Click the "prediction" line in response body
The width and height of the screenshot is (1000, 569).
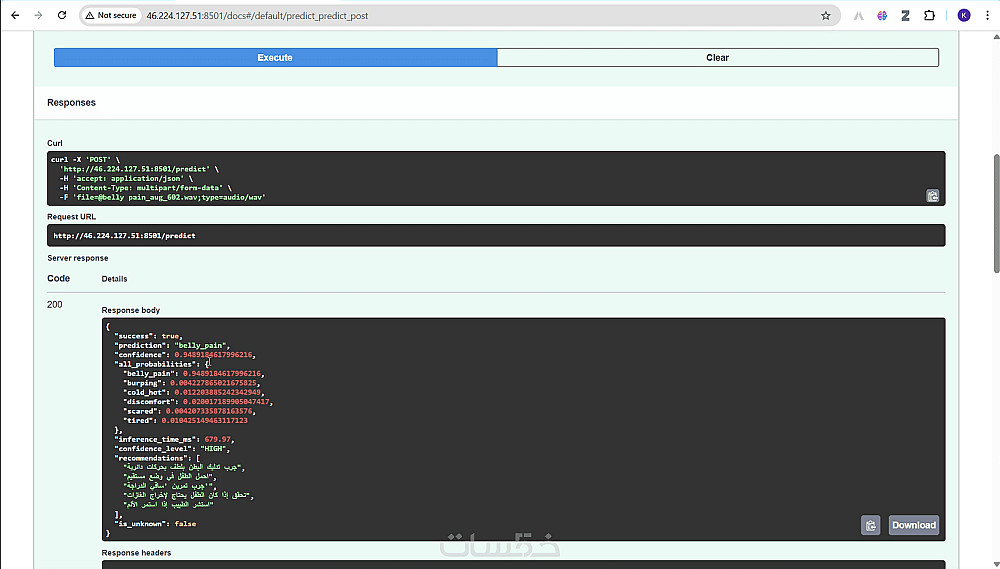(172, 345)
